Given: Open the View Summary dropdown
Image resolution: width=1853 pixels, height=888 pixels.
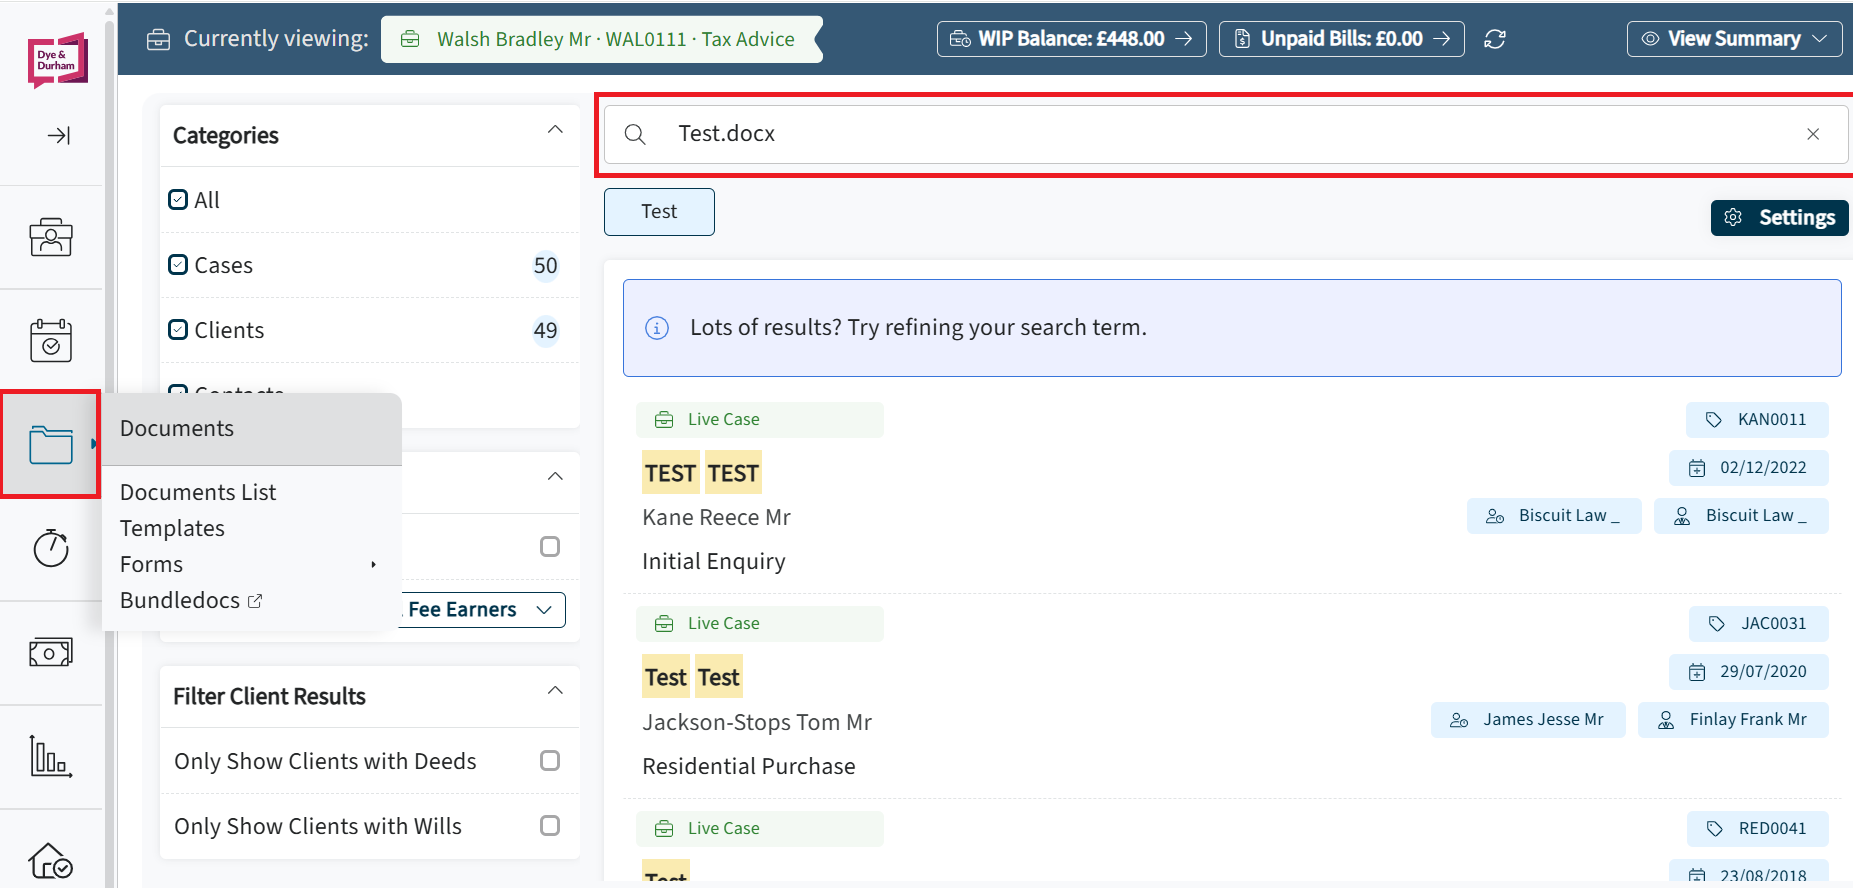Looking at the screenshot, I should click(x=1734, y=39).
